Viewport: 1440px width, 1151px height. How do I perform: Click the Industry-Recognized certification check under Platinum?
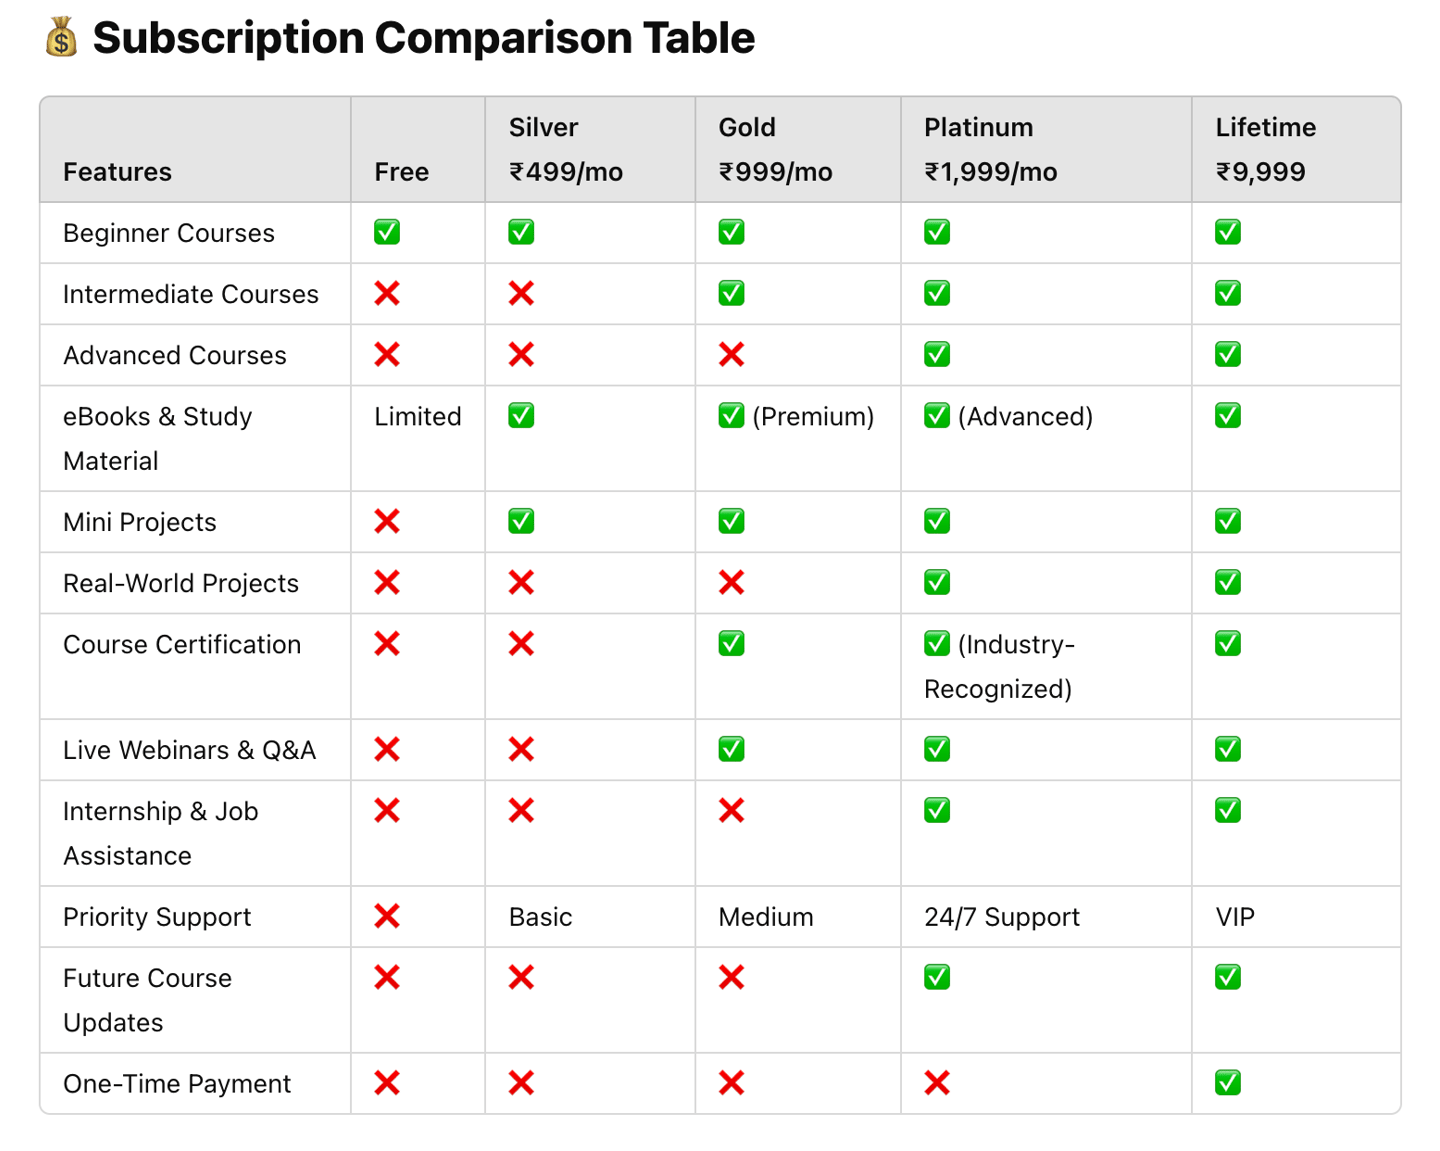pyautogui.click(x=937, y=643)
